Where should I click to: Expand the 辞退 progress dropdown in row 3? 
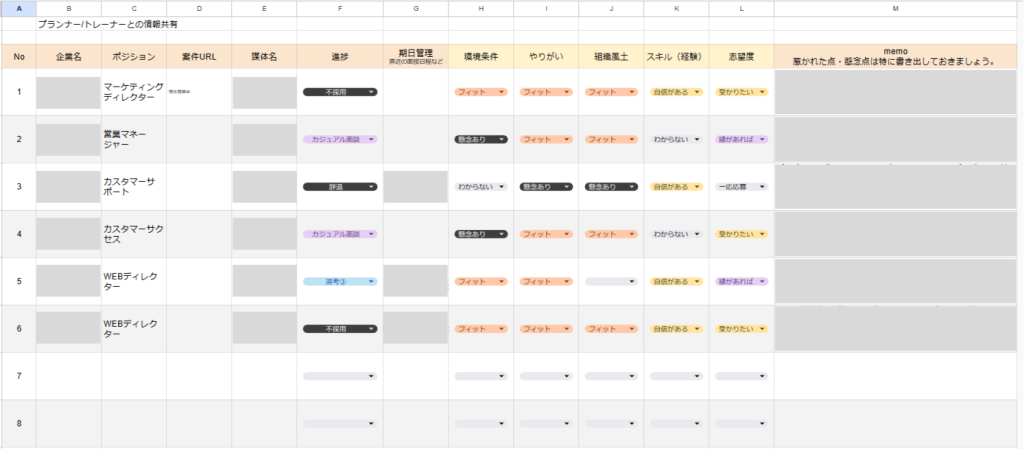[x=340, y=187]
